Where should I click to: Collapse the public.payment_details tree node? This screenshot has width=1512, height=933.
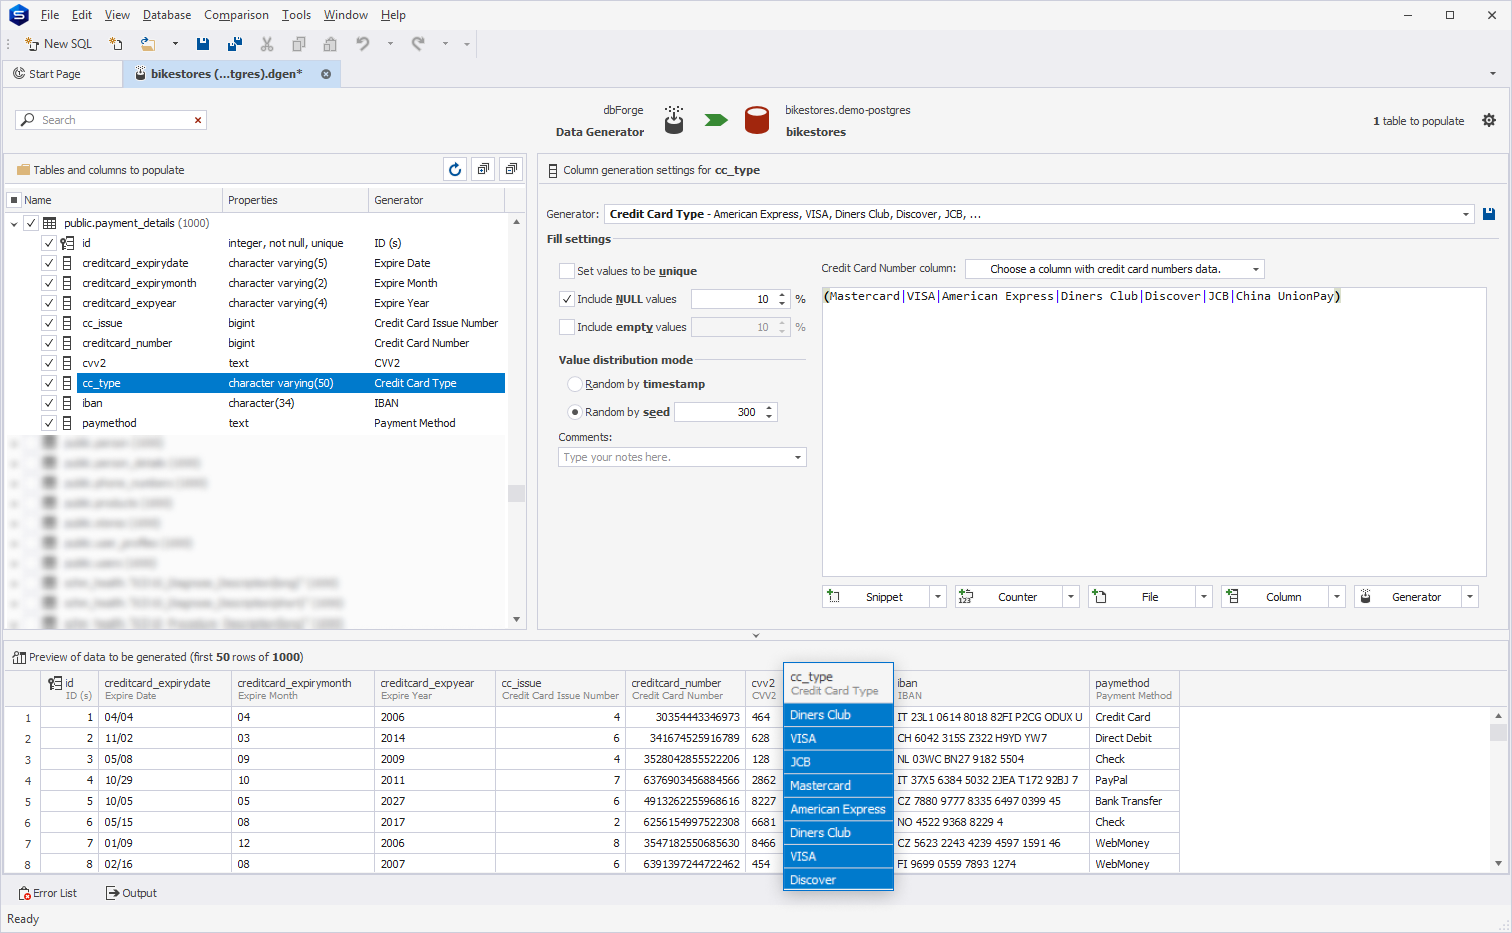click(x=14, y=224)
